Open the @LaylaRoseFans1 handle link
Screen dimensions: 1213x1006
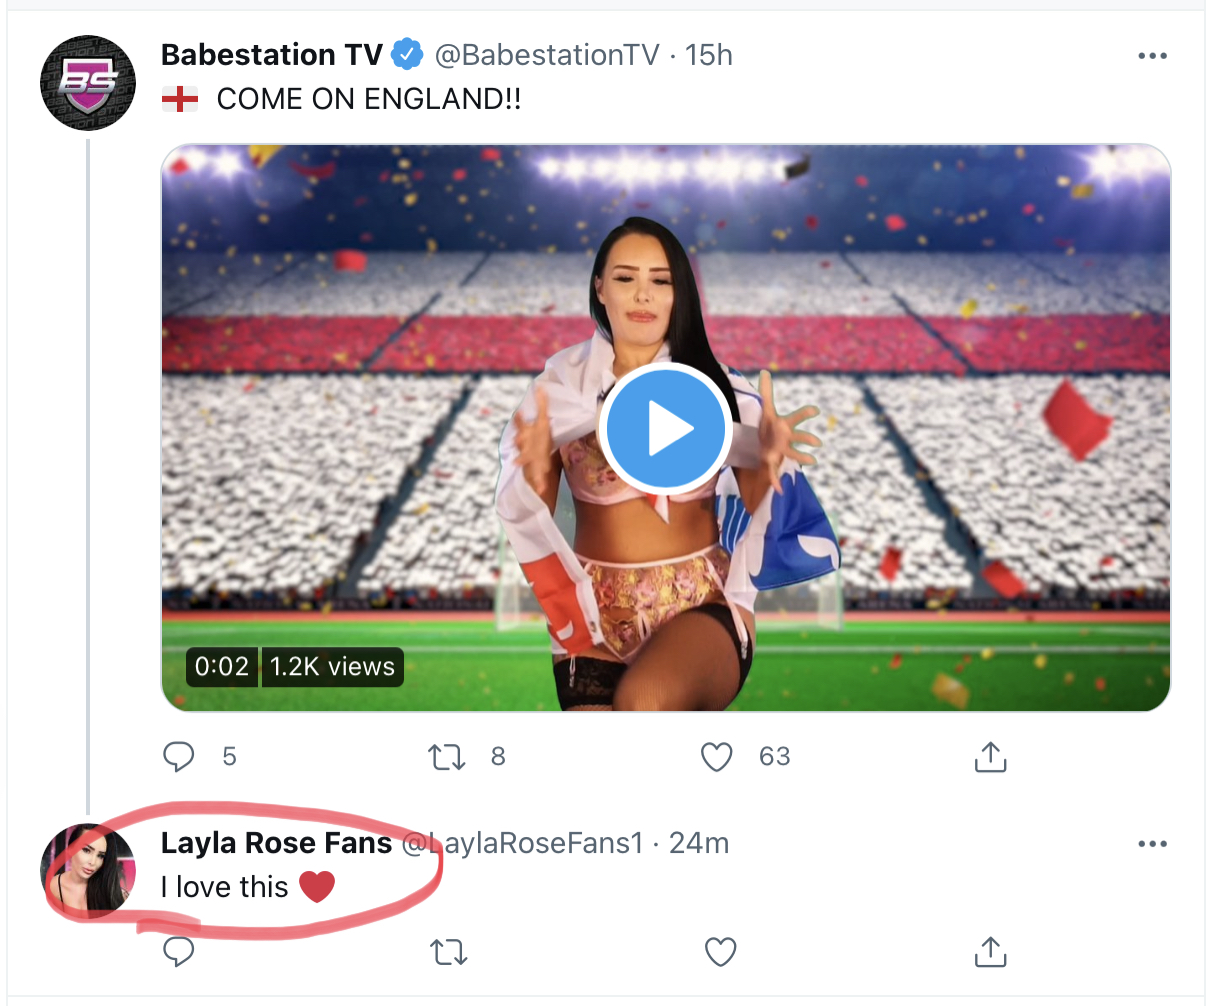(523, 843)
